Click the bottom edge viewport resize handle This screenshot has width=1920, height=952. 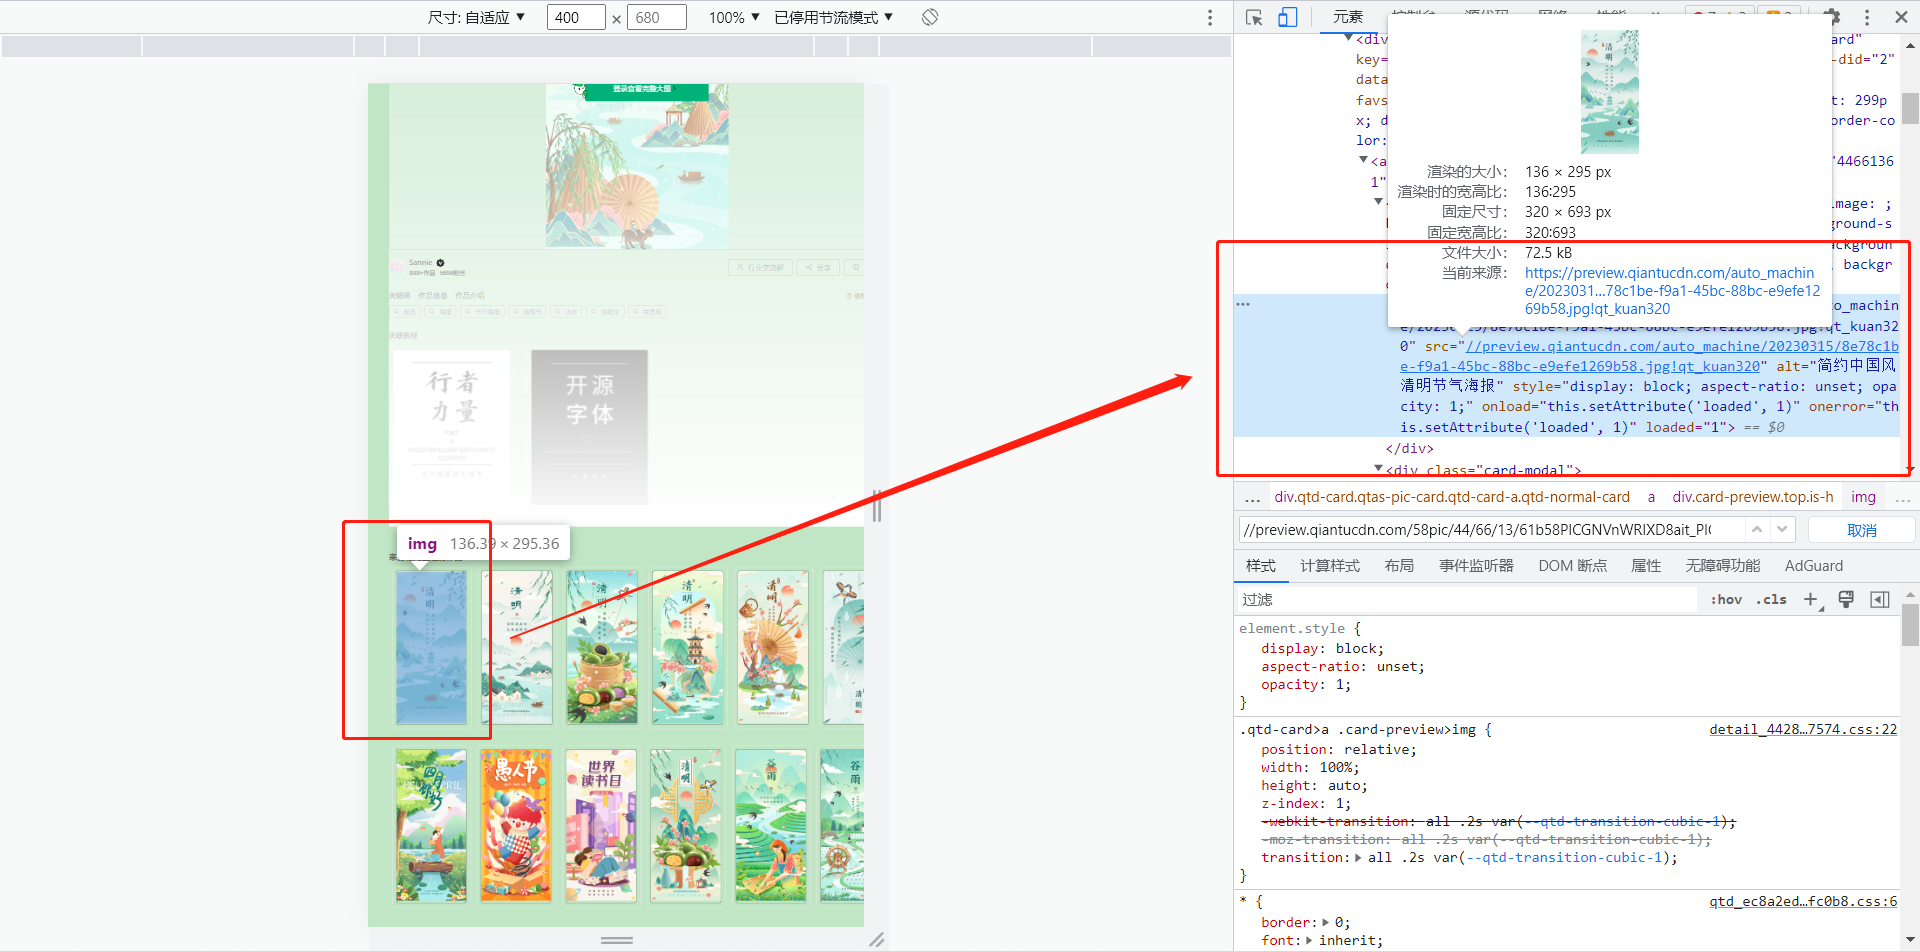pos(617,940)
